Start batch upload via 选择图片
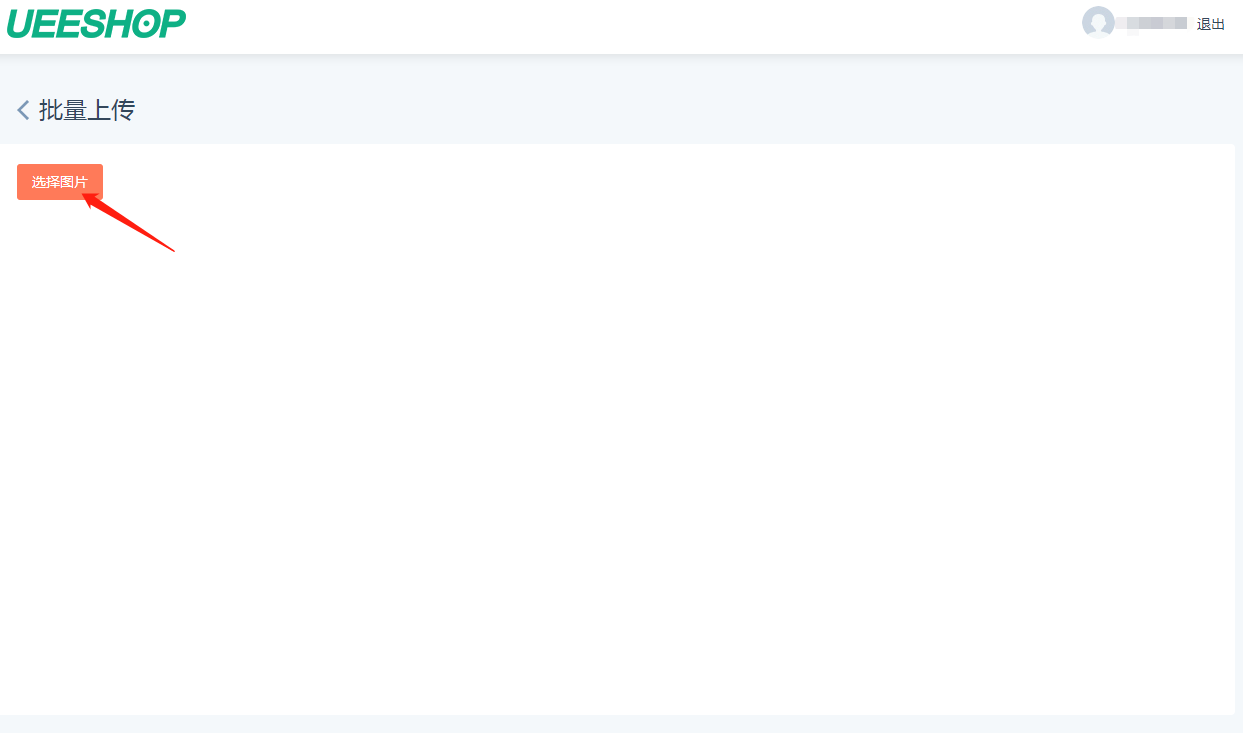This screenshot has width=1243, height=733. coord(60,182)
